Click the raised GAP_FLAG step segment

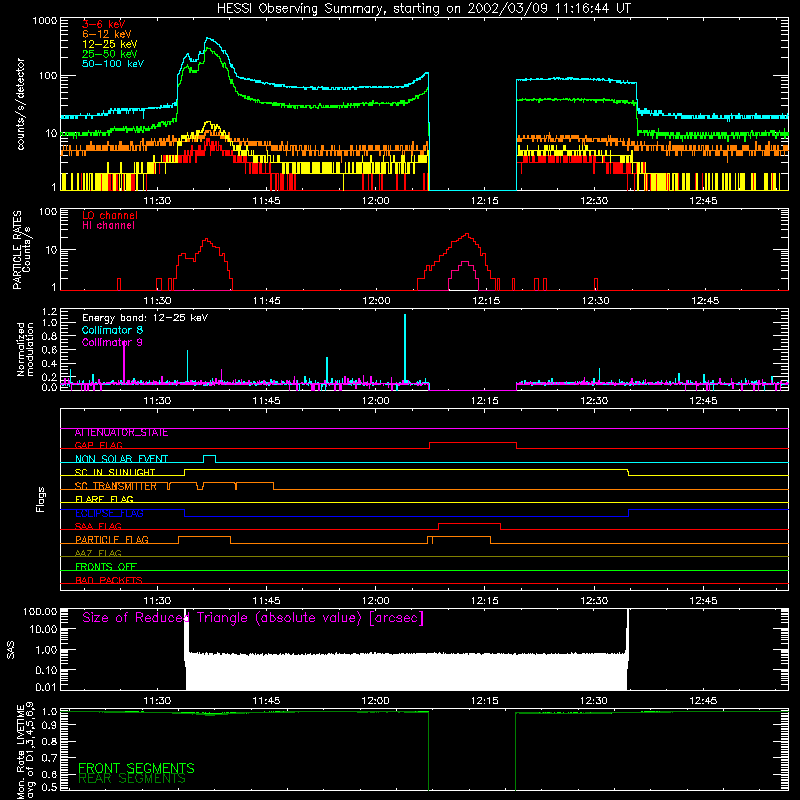coord(473,443)
